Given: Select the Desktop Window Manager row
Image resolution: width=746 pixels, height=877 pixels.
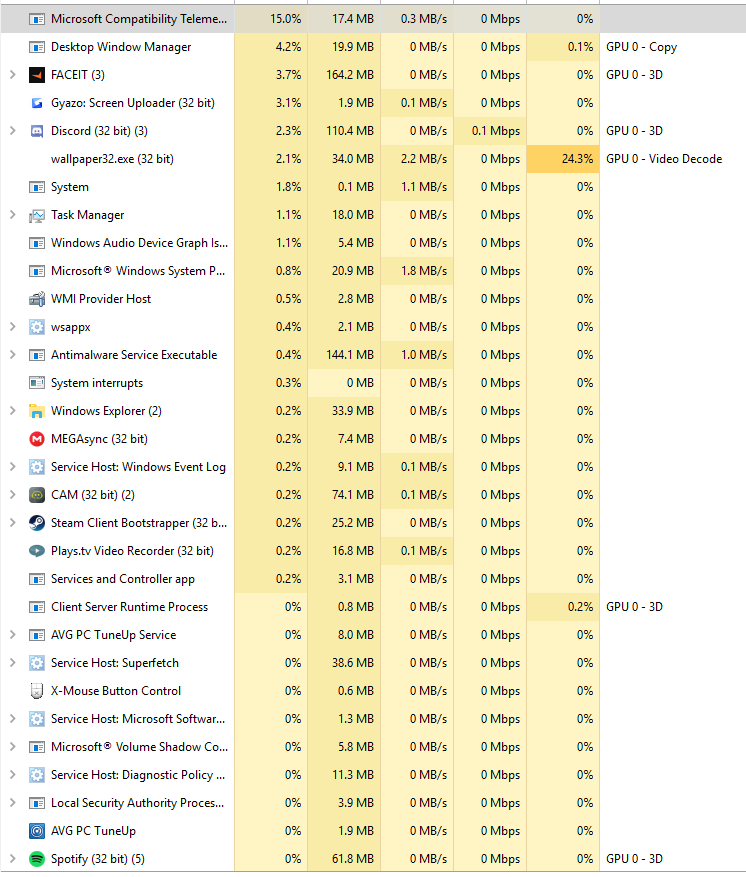Looking at the screenshot, I should pos(373,47).
